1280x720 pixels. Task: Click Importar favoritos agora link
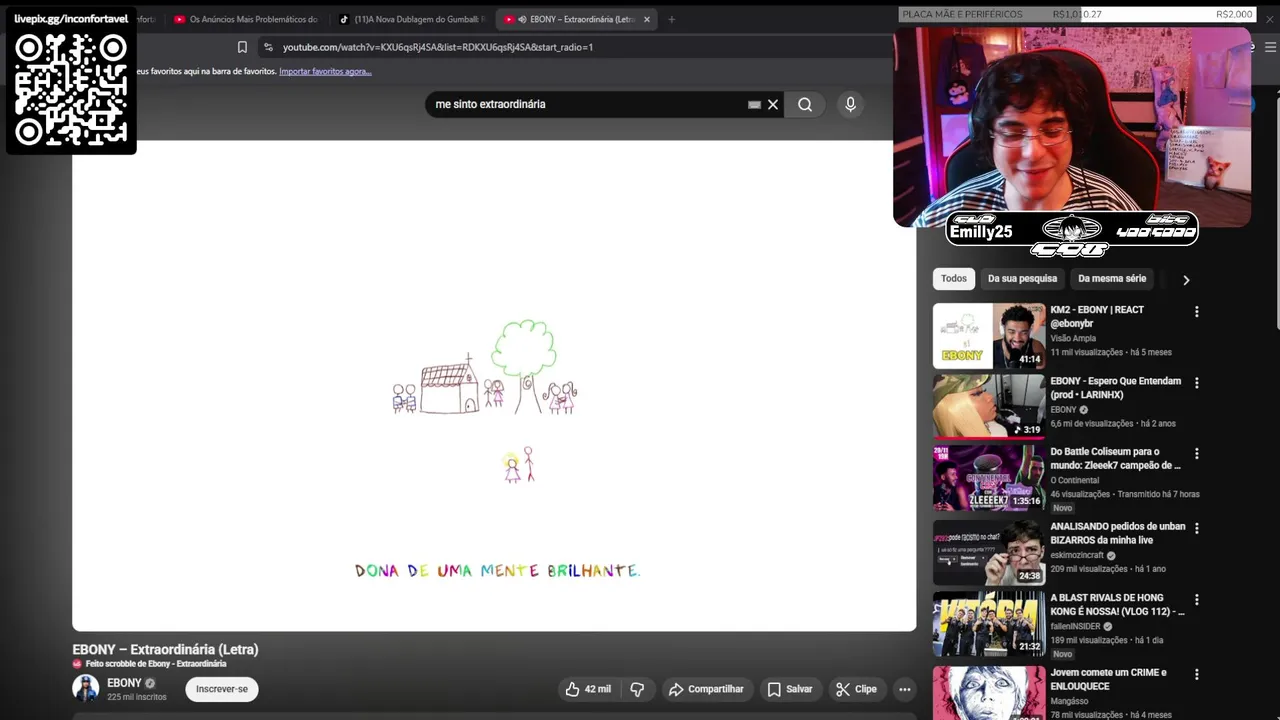(325, 71)
